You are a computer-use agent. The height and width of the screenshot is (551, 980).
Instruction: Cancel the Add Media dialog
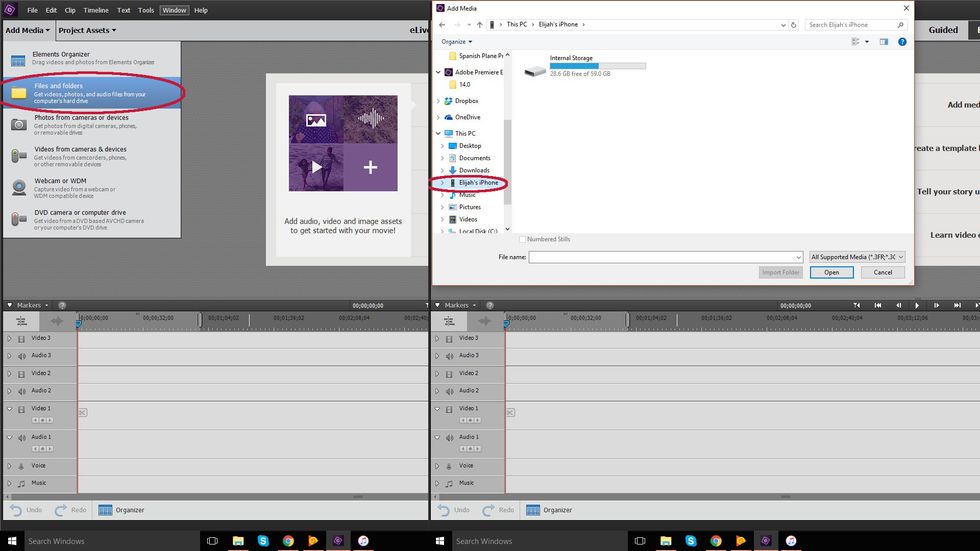tap(882, 272)
